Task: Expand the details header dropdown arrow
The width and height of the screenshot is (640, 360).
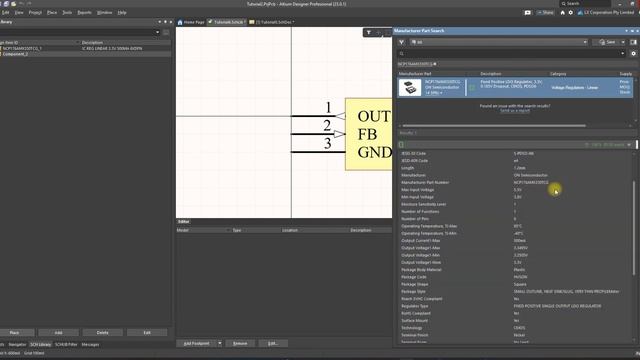Action: click(629, 144)
